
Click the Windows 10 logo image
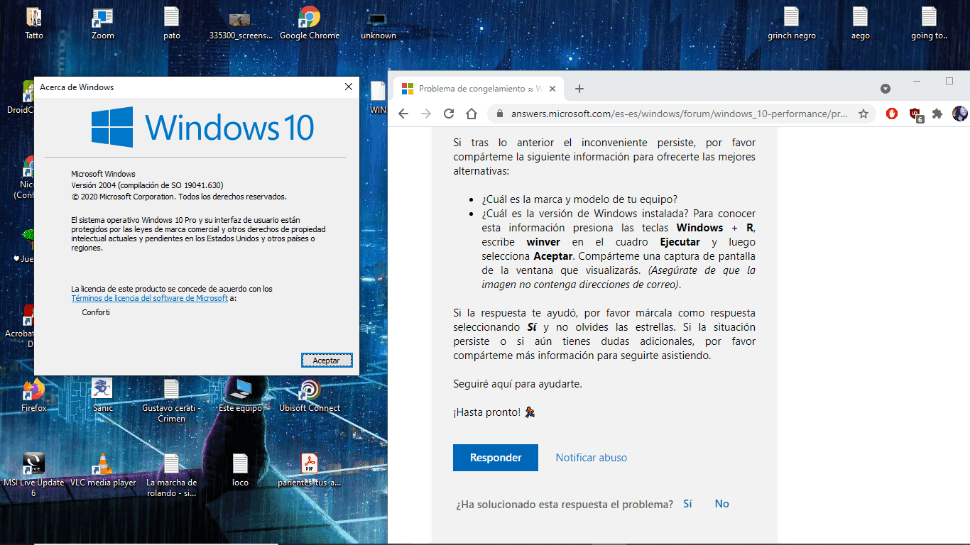[x=202, y=127]
